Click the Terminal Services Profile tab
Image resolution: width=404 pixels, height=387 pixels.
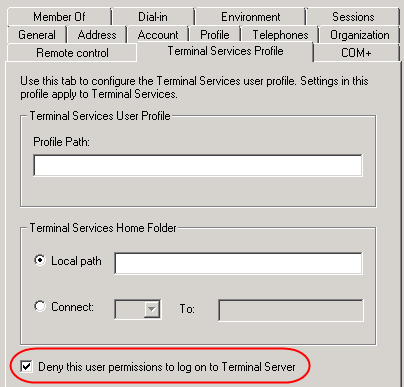tap(225, 51)
